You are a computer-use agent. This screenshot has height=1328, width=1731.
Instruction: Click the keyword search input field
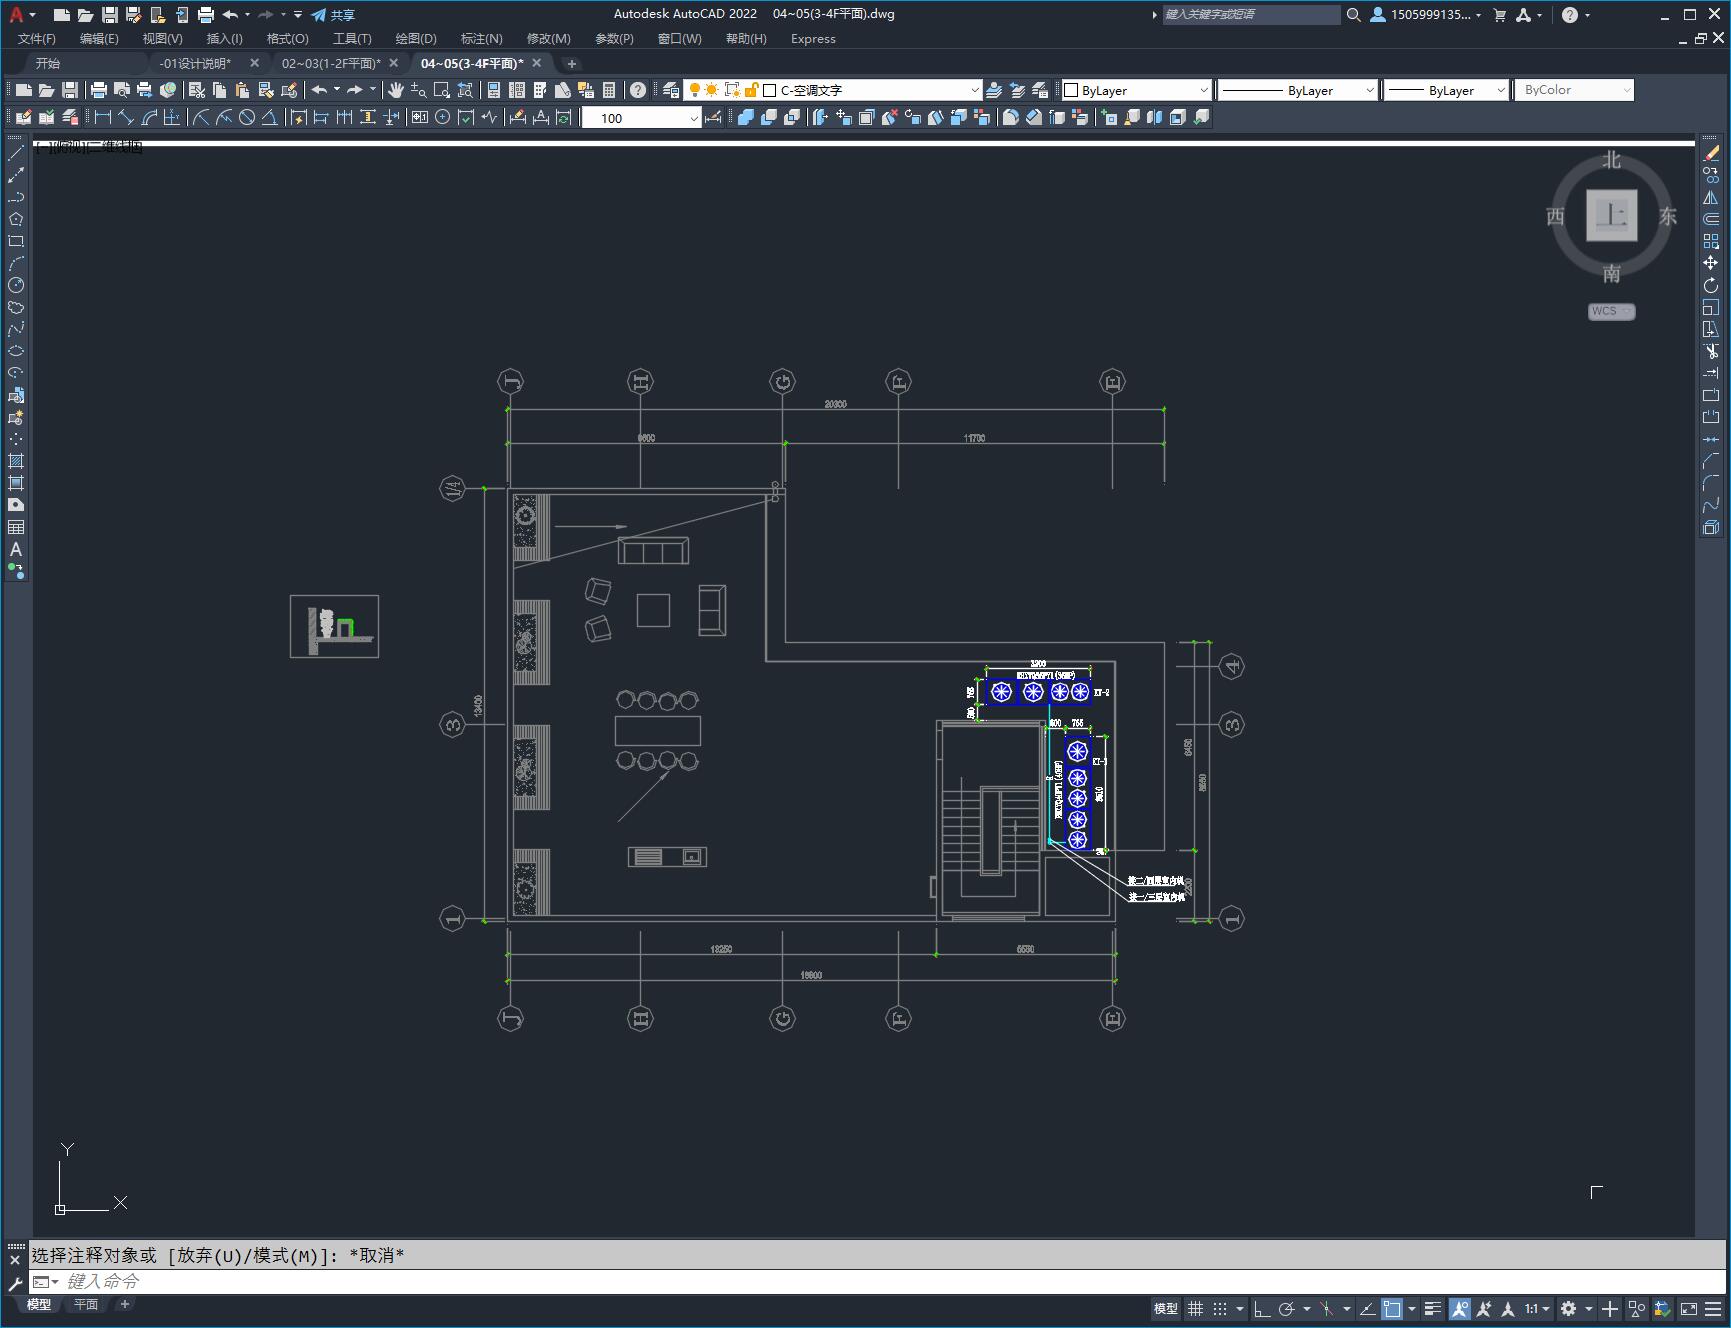(1250, 15)
